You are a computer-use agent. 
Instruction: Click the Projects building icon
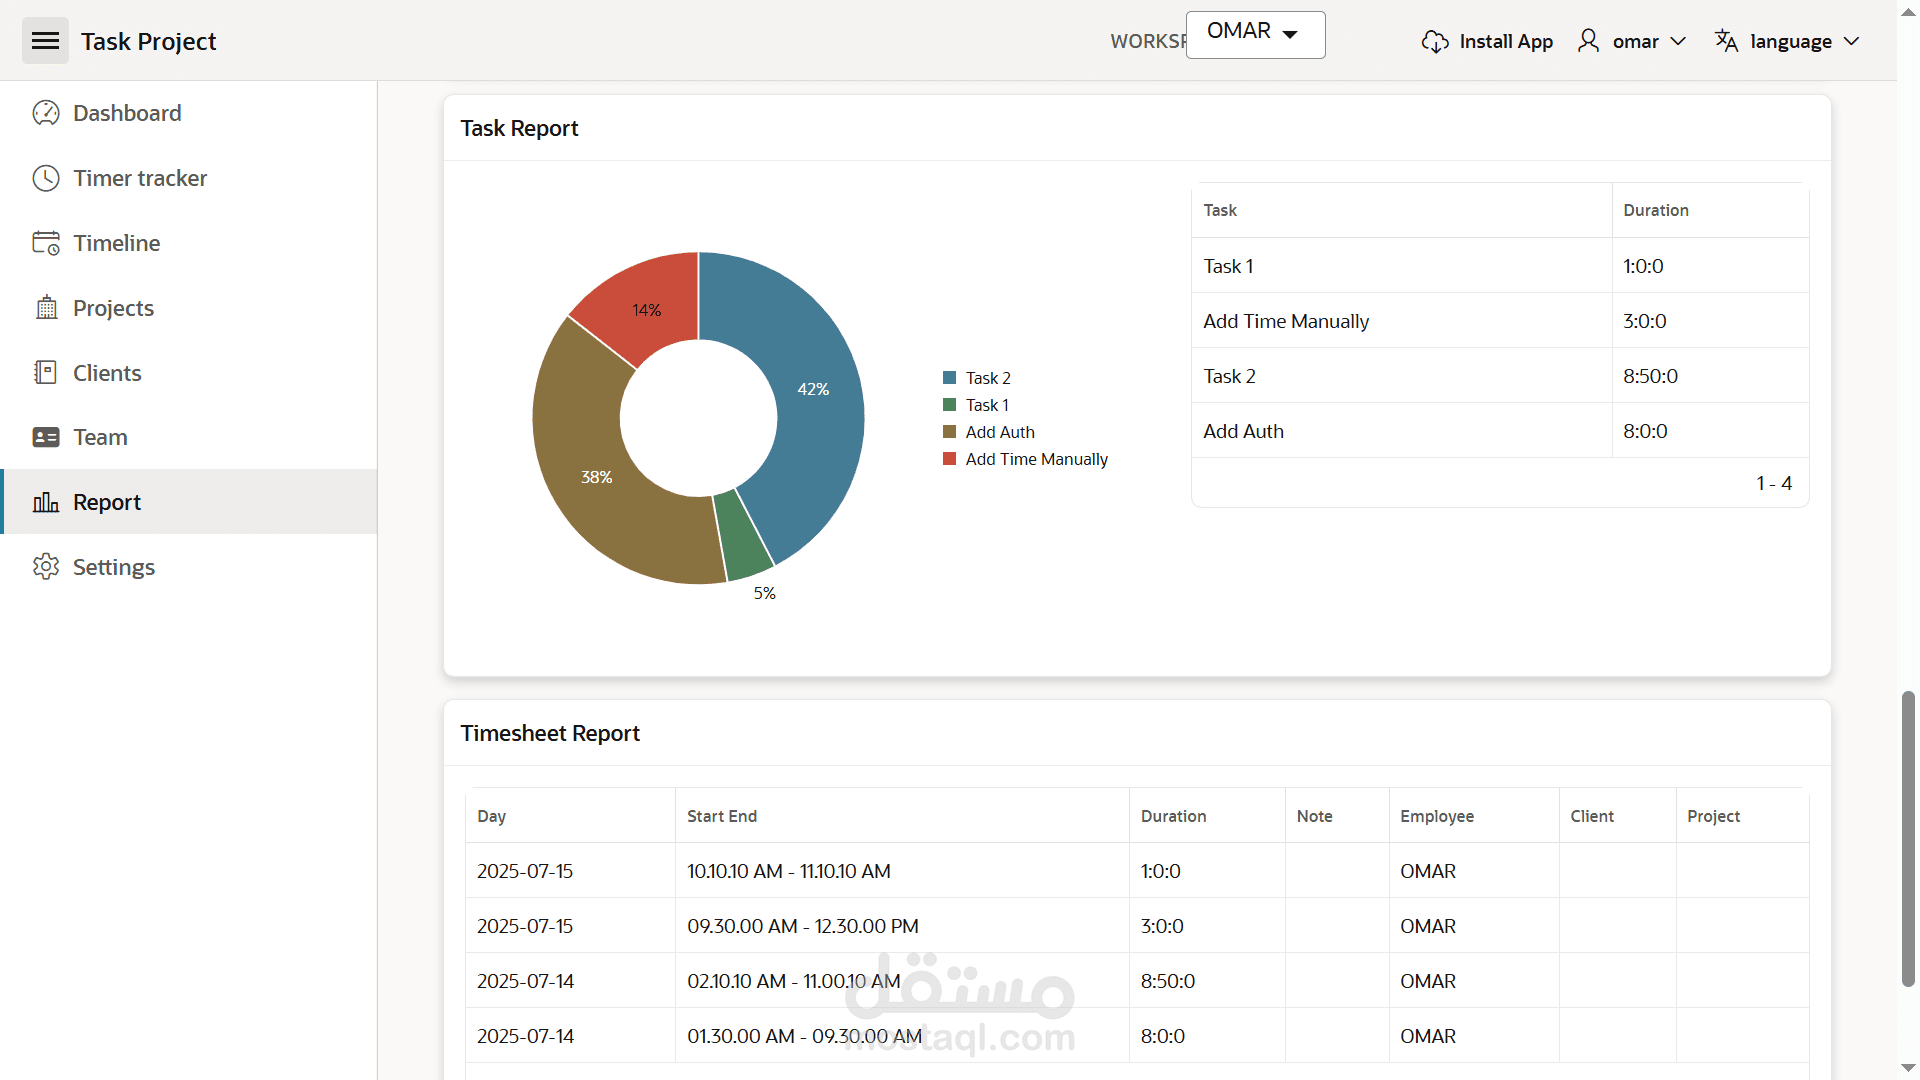point(46,308)
